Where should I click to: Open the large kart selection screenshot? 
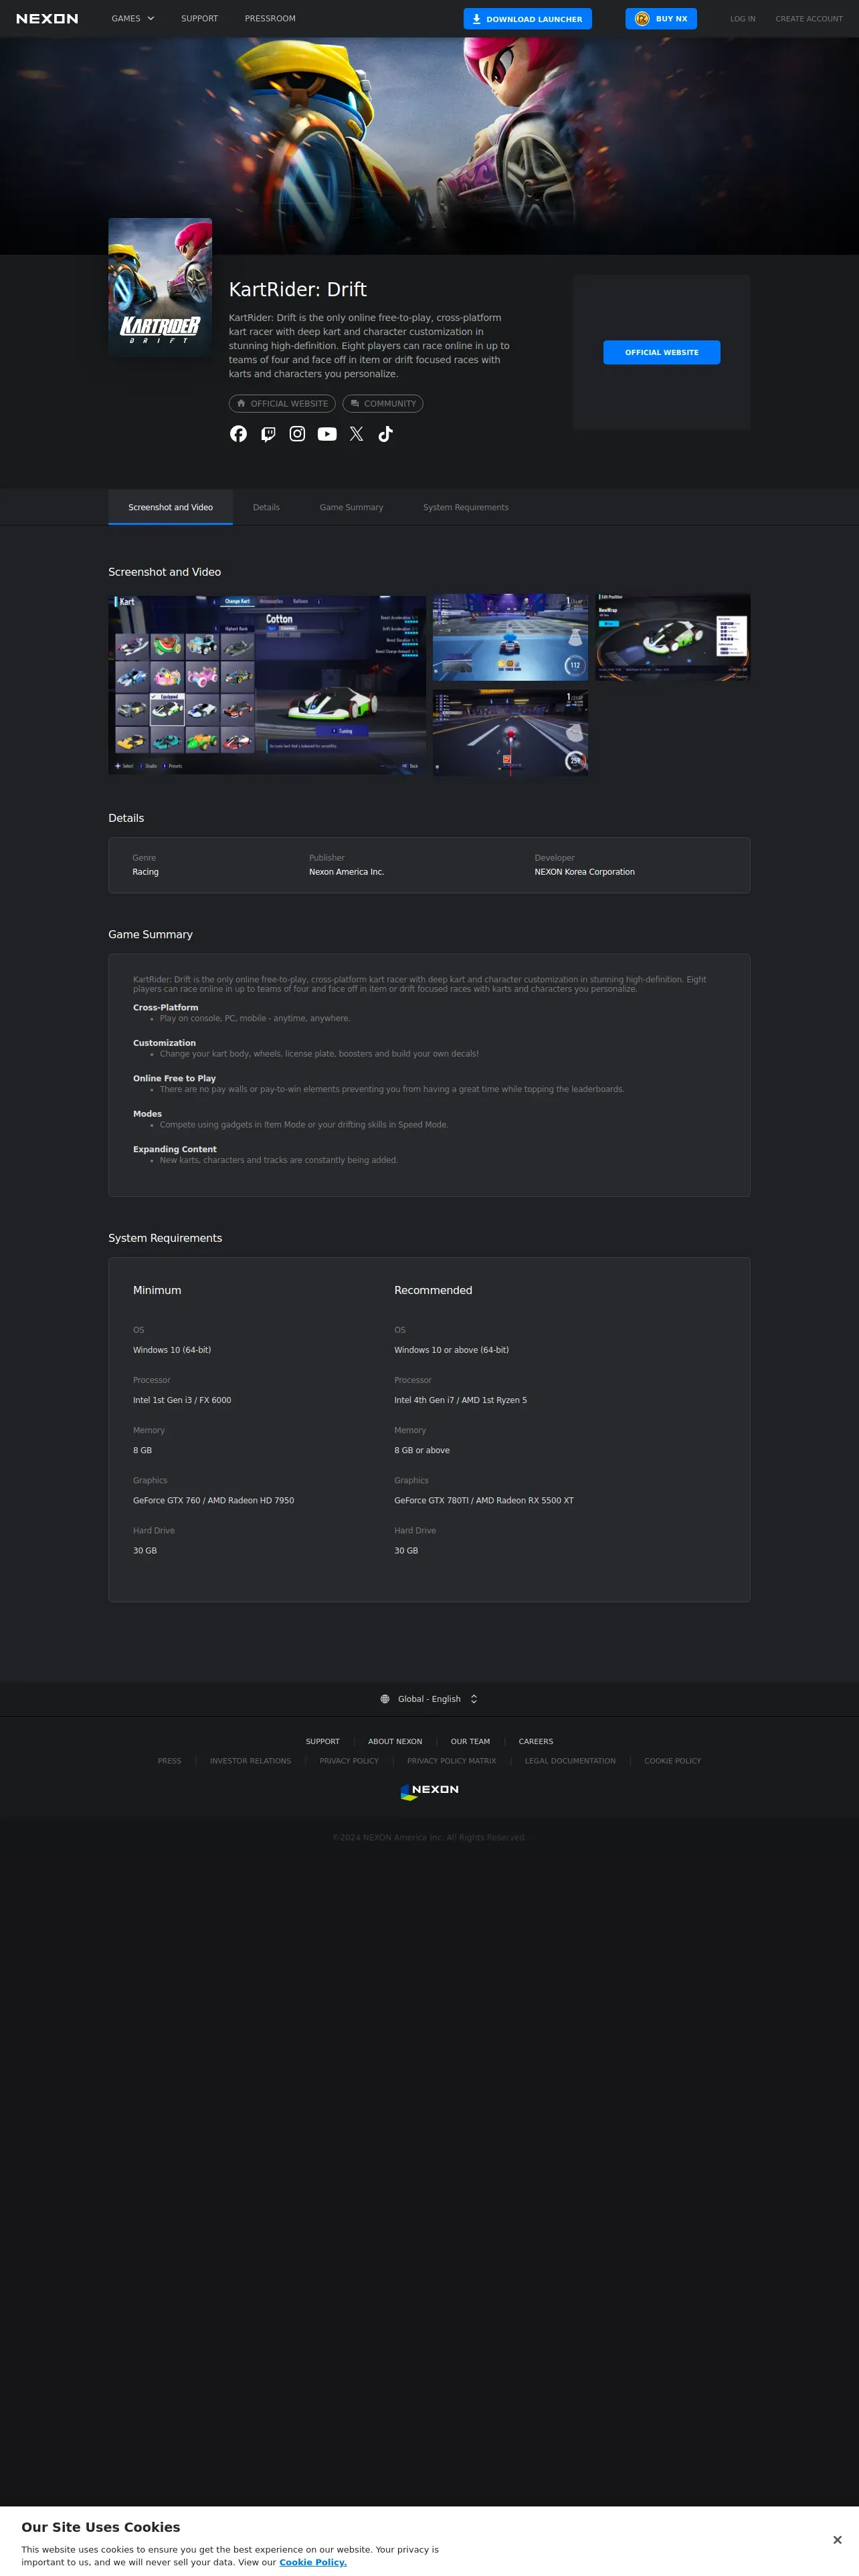coord(267,685)
